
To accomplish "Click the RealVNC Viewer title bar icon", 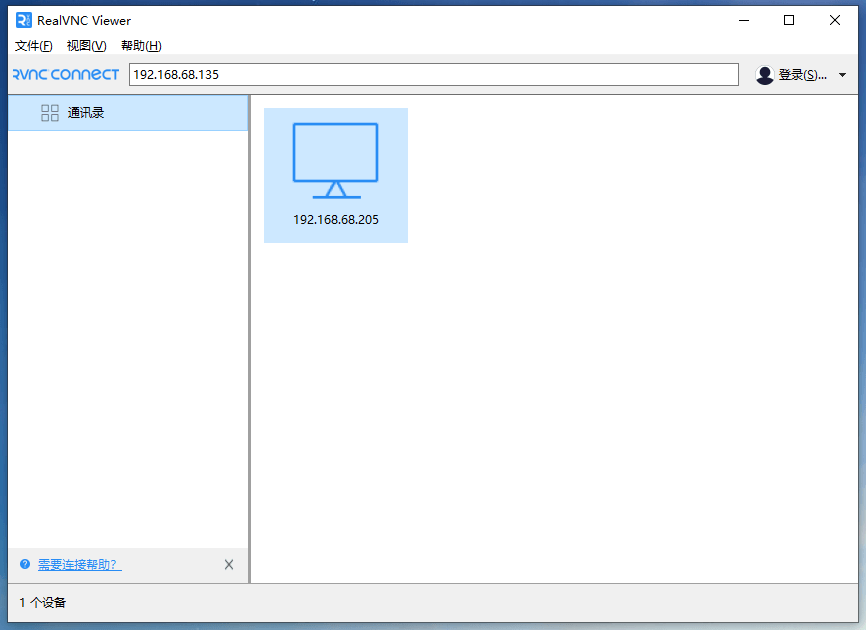I will click(24, 20).
